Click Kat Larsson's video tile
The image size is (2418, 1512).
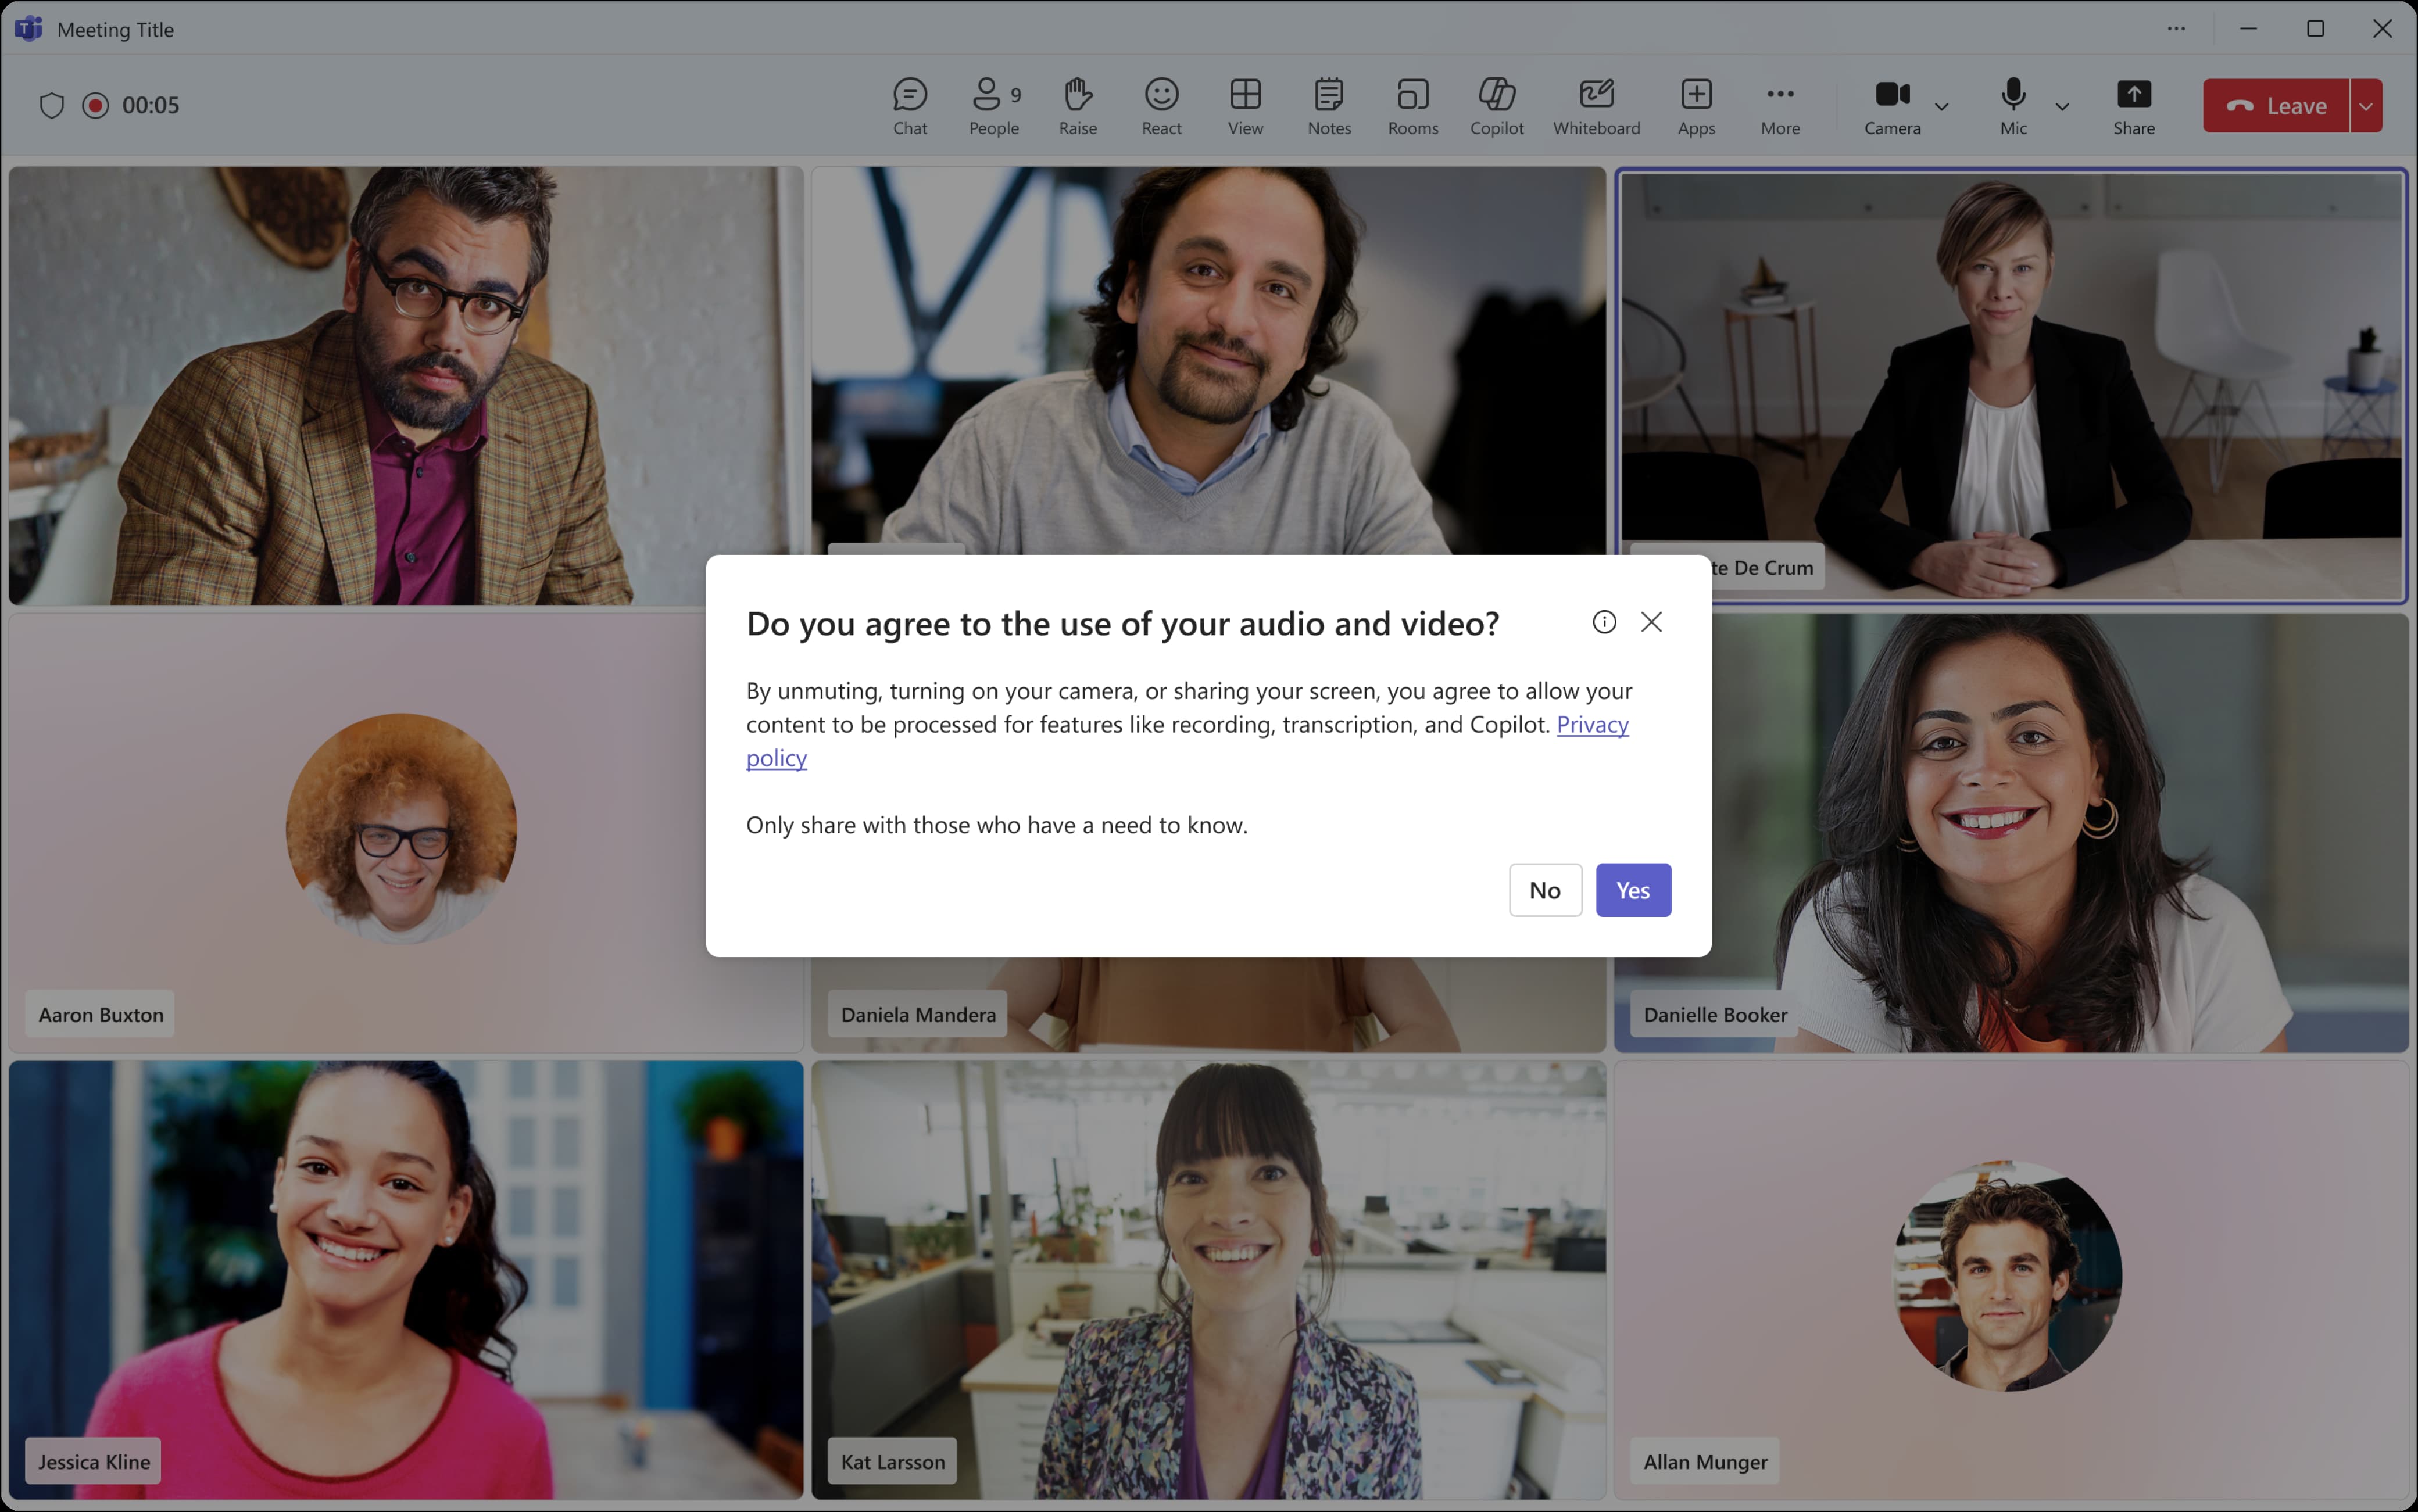coord(1208,1280)
